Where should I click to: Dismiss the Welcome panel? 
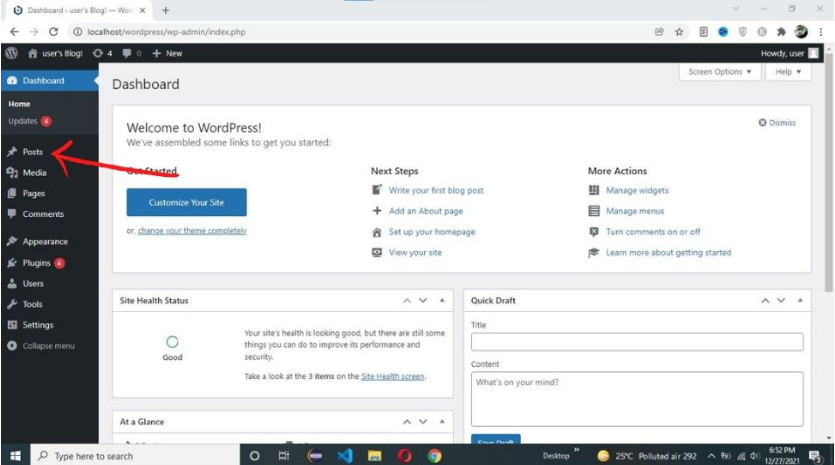pyautogui.click(x=777, y=123)
